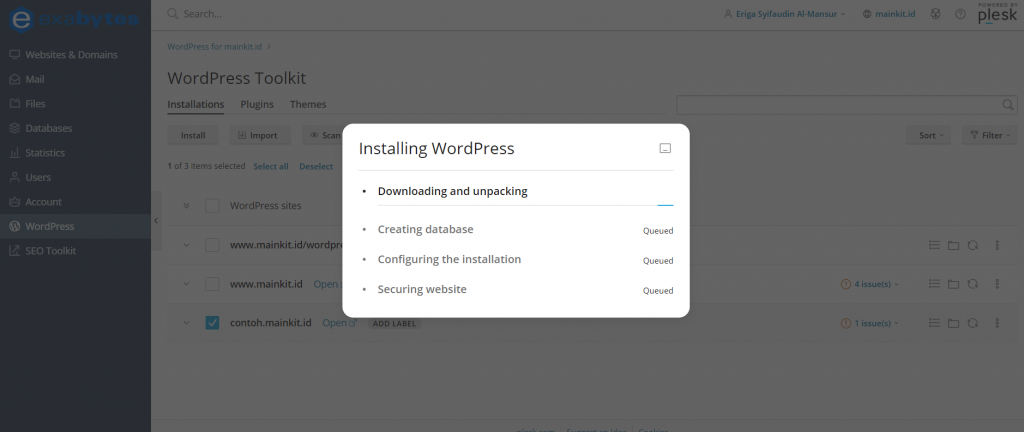Open the Filter dropdown

(989, 135)
